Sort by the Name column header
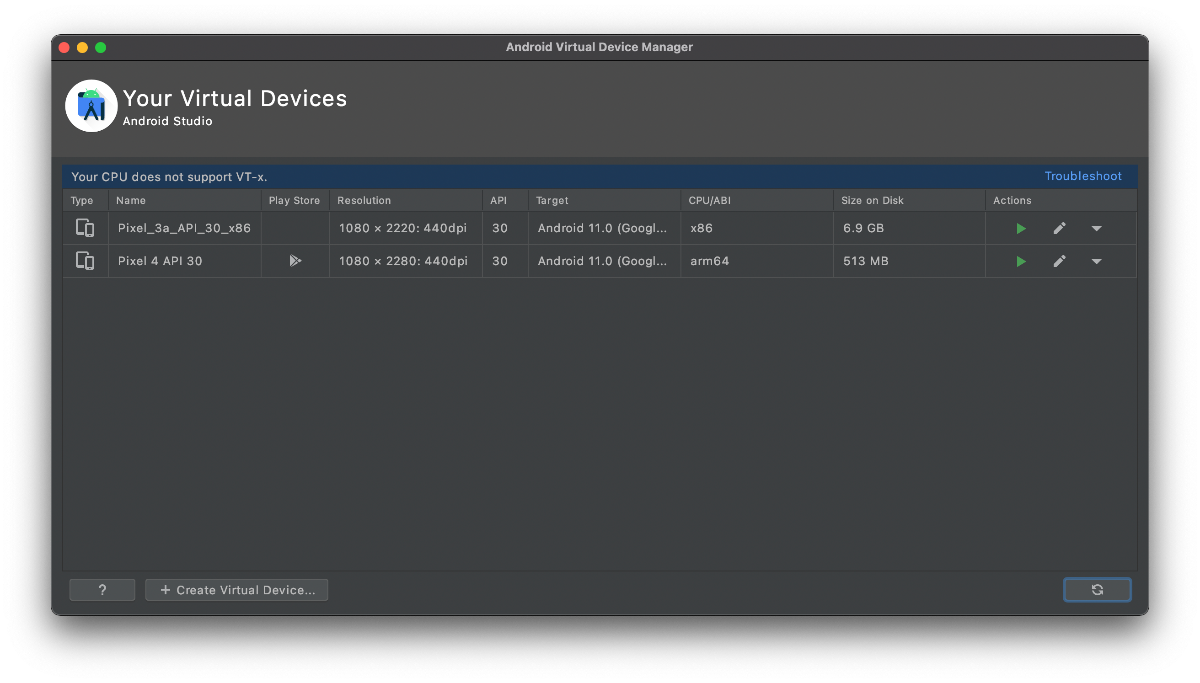1200x683 pixels. 184,200
